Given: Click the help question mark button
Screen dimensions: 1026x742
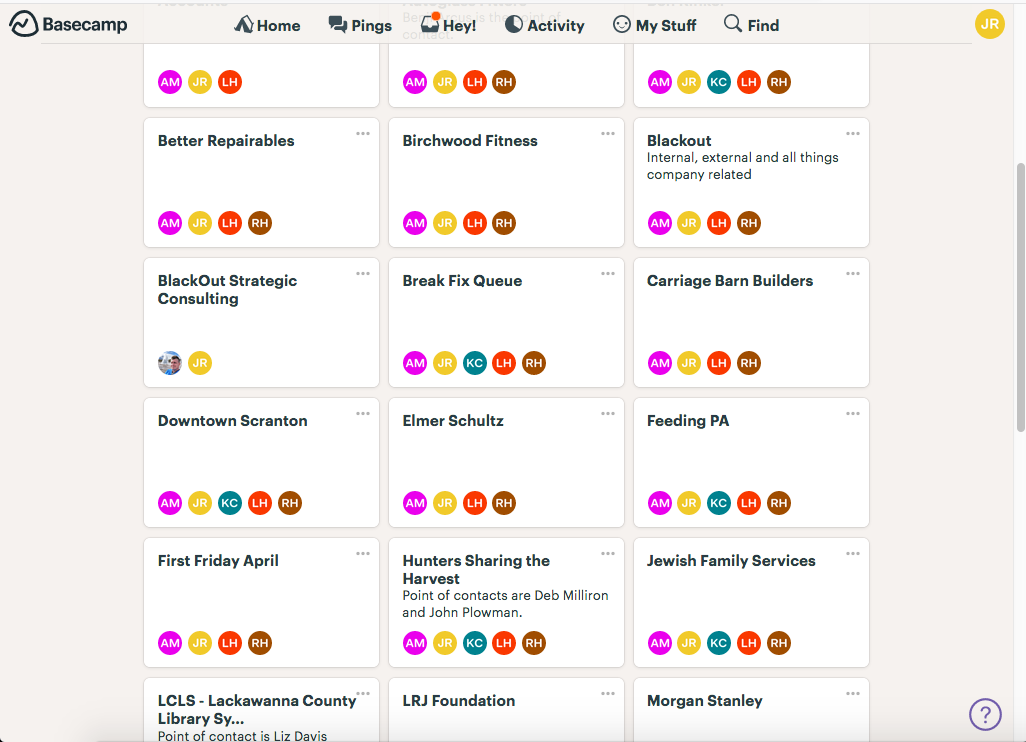Looking at the screenshot, I should 985,715.
